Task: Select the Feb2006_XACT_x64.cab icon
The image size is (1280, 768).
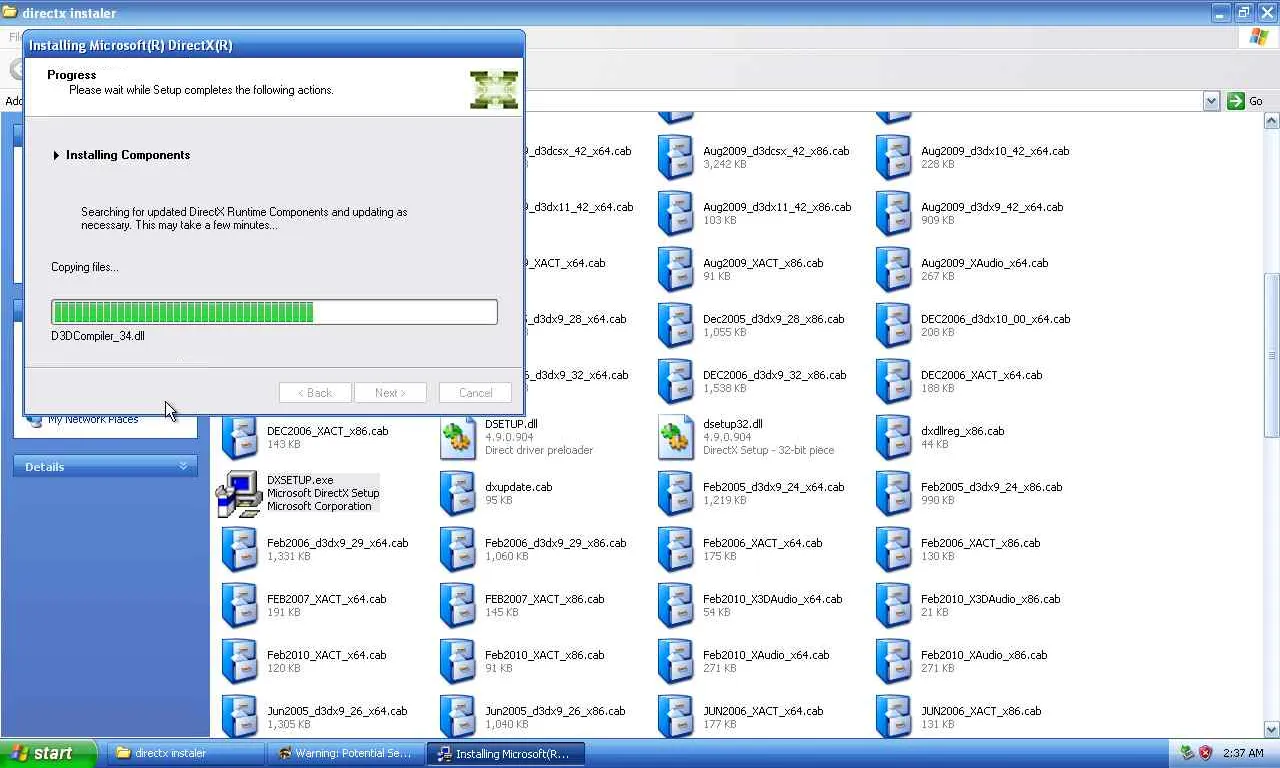Action: (x=676, y=549)
